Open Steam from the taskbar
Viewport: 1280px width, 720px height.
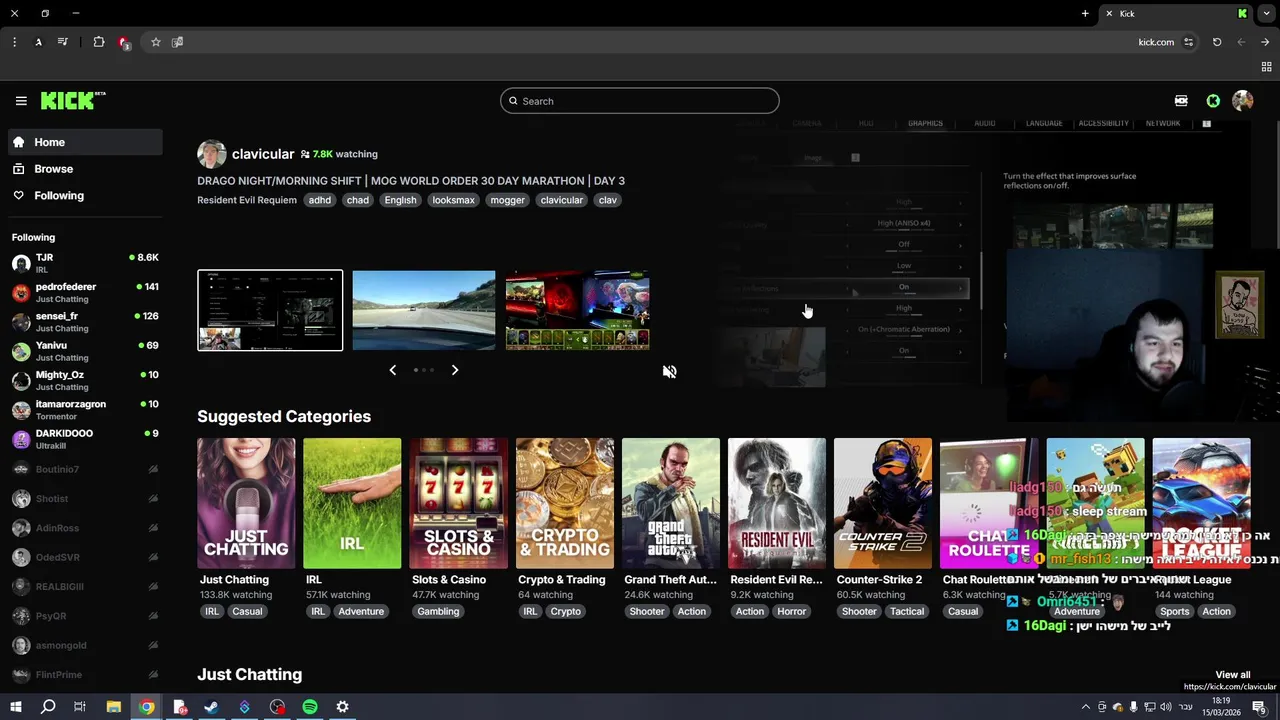click(211, 707)
